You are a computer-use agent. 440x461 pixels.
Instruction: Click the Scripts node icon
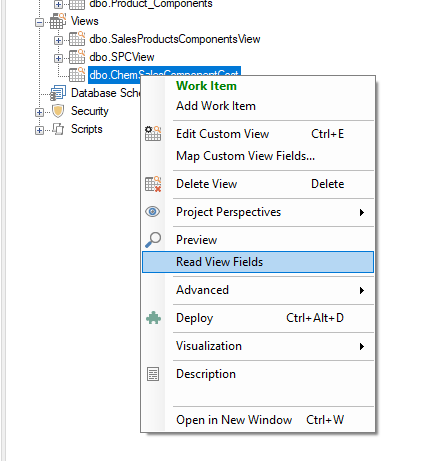click(58, 129)
